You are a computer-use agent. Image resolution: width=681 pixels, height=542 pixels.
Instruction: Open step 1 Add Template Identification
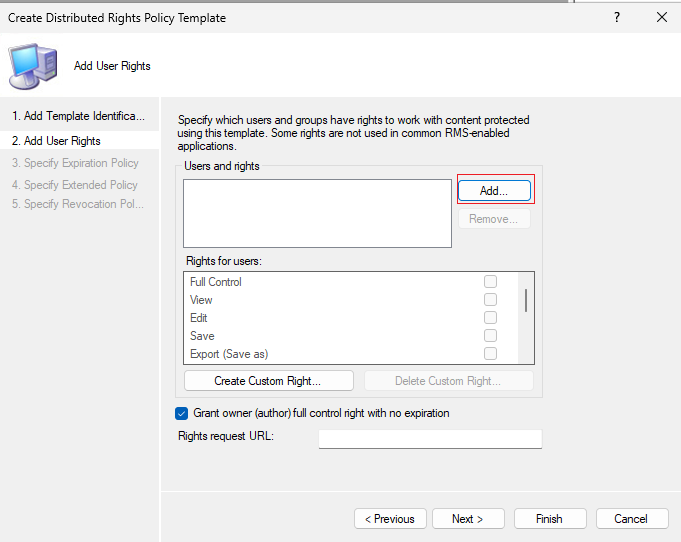tap(79, 116)
